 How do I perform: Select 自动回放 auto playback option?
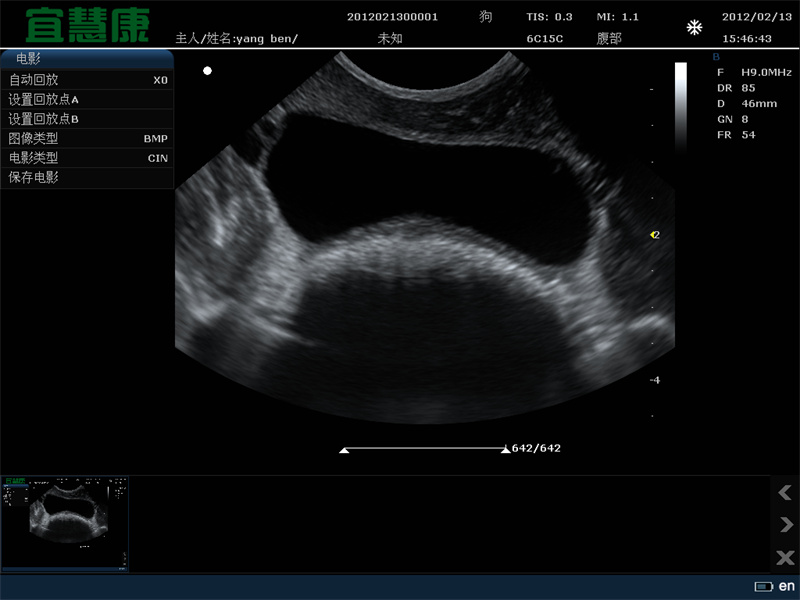pyautogui.click(x=87, y=80)
